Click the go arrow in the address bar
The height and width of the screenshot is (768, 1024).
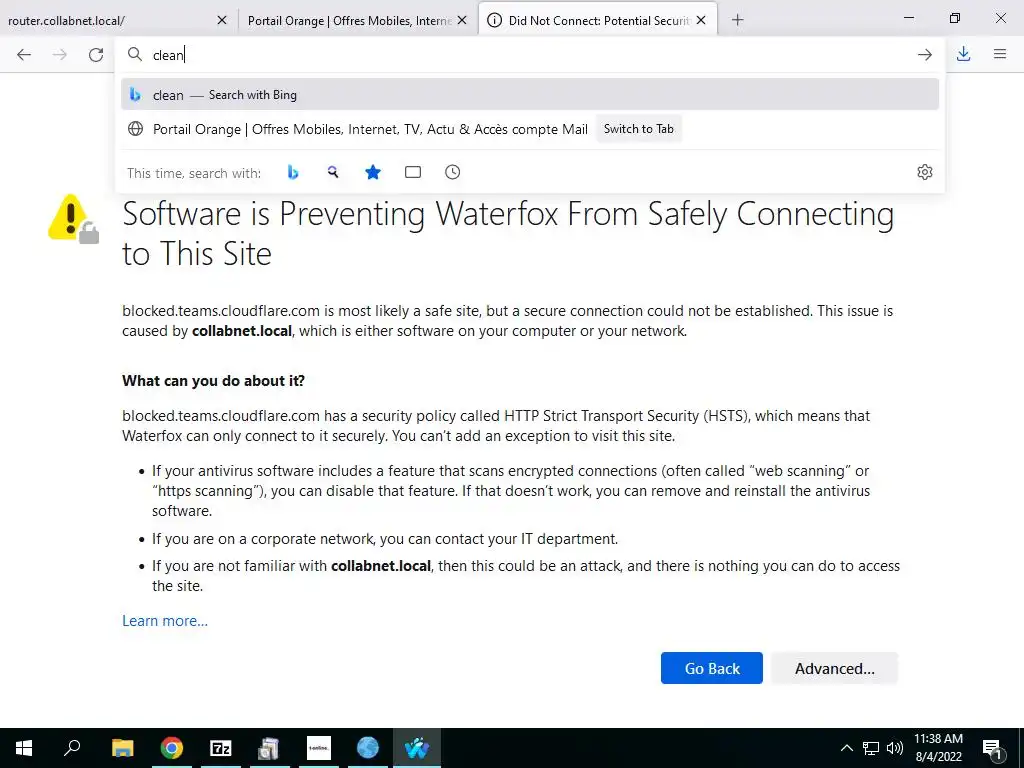click(924, 55)
